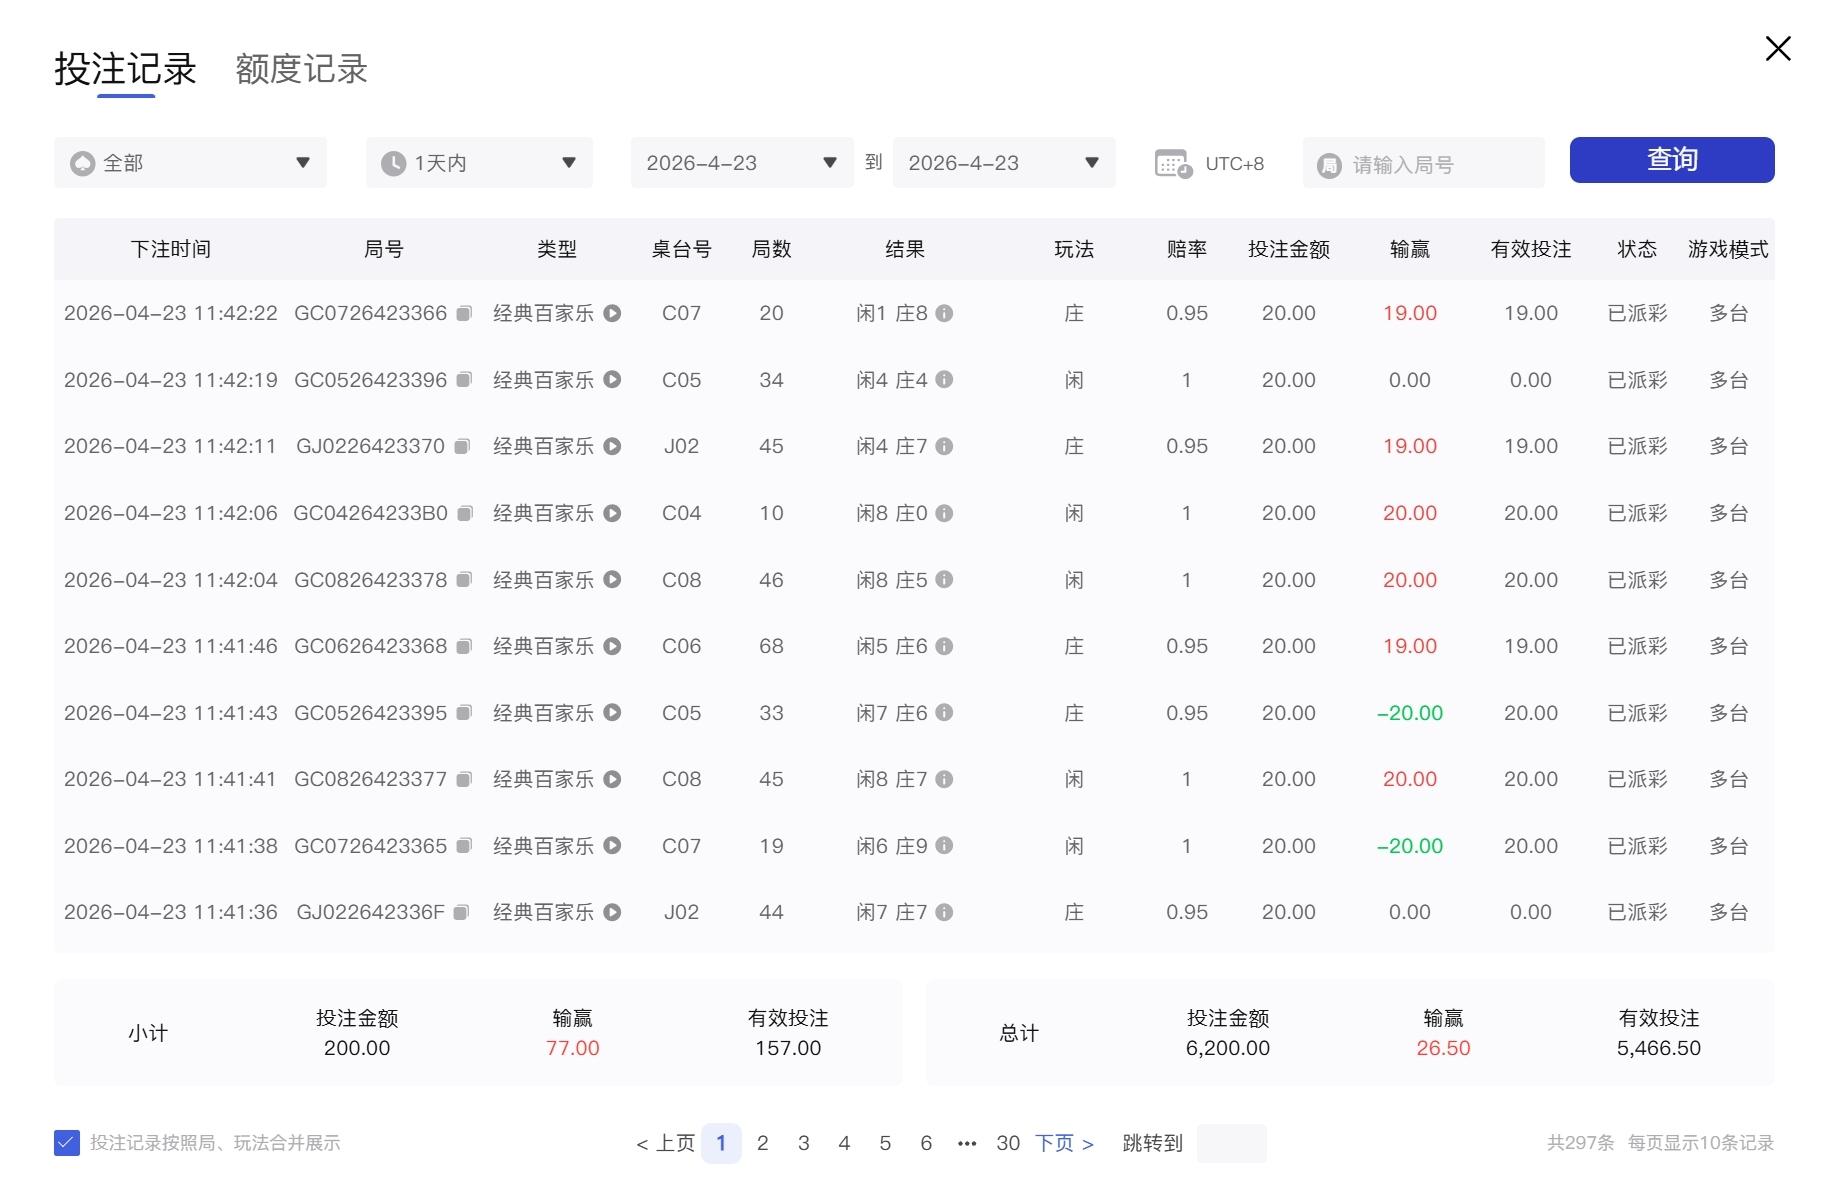The width and height of the screenshot is (1825, 1177).
Task: Focus the 请输入局号 round number field
Action: point(1423,163)
